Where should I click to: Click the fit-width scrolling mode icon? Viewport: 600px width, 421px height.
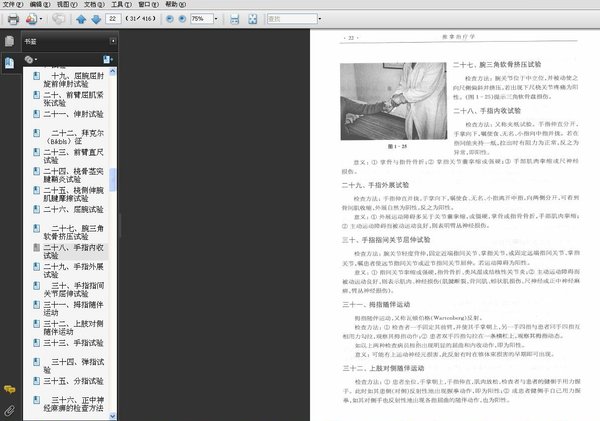tap(234, 19)
